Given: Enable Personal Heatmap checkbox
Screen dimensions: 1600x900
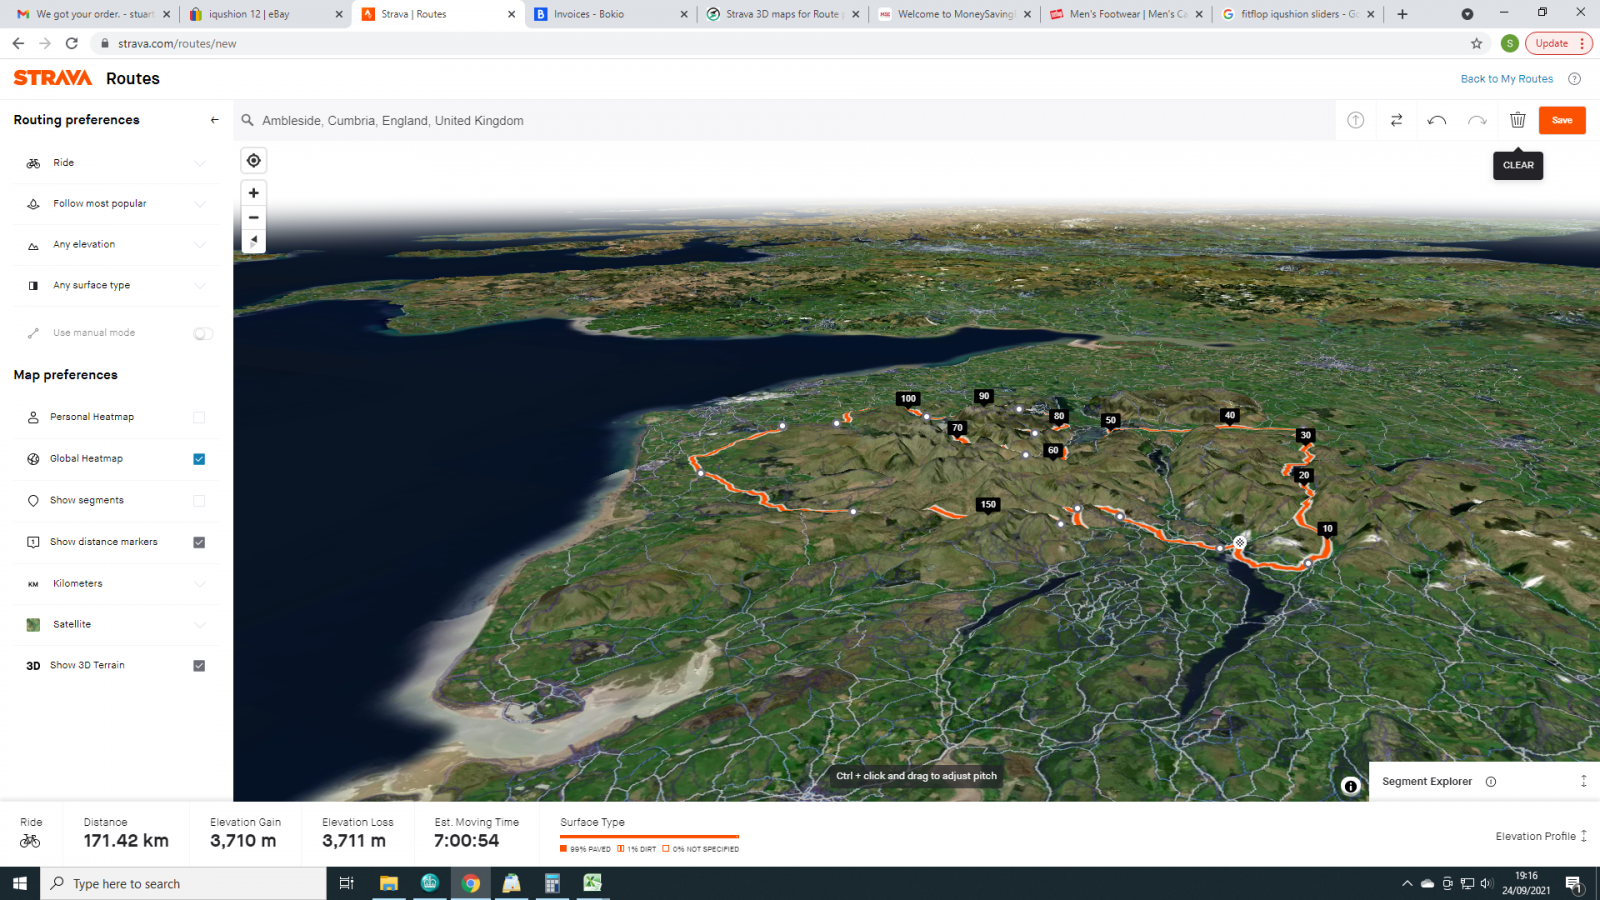Looking at the screenshot, I should click(199, 418).
